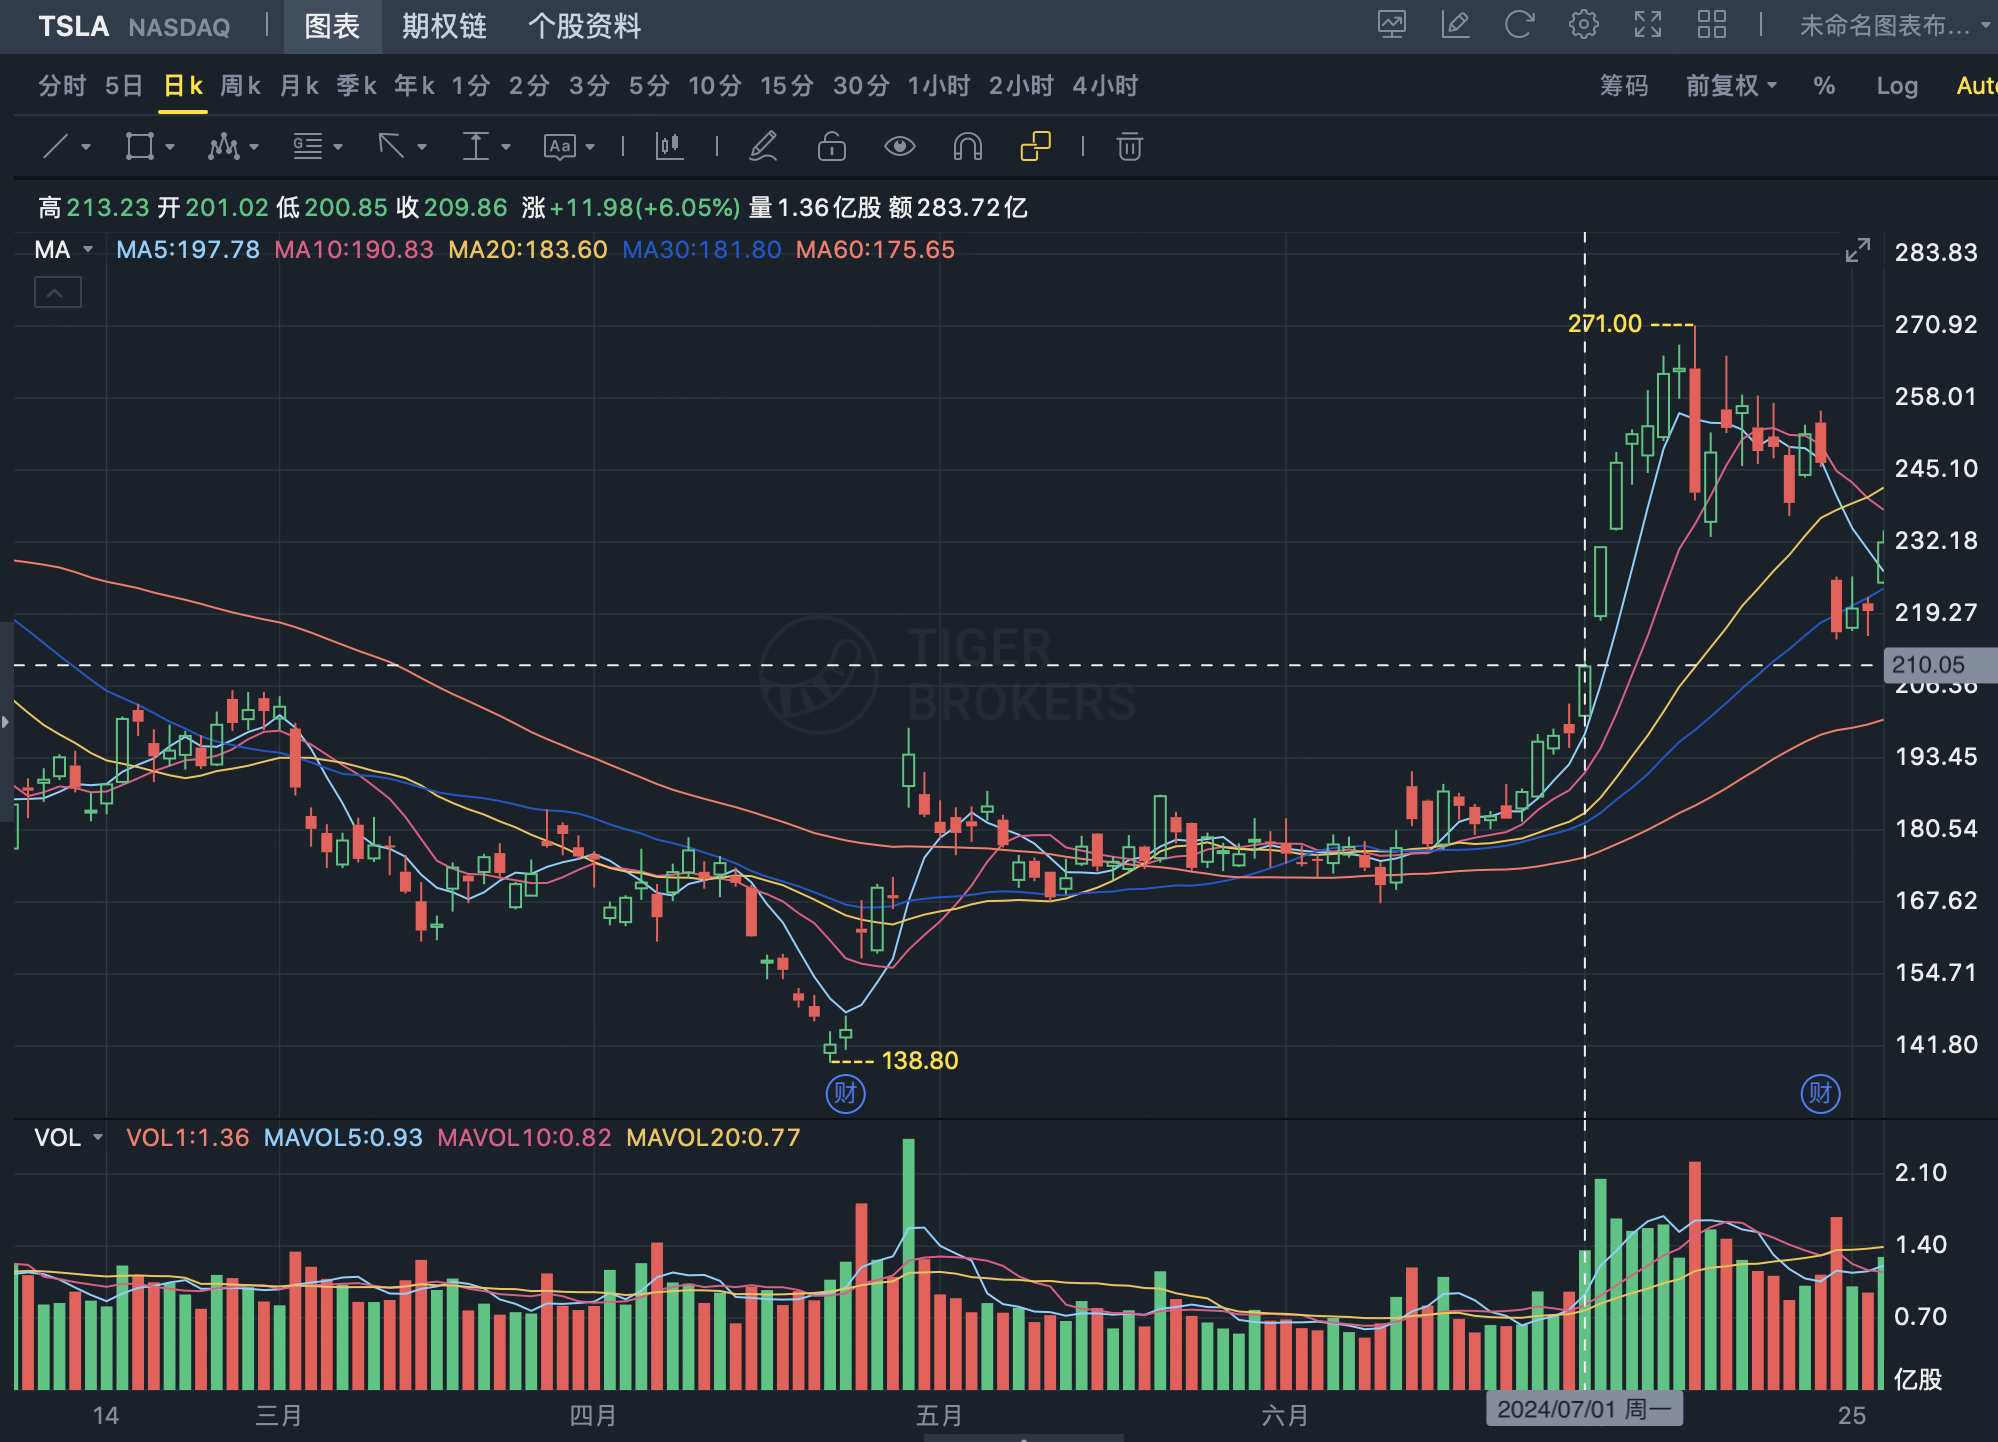Refresh the chart with the reload icon

point(1519,25)
